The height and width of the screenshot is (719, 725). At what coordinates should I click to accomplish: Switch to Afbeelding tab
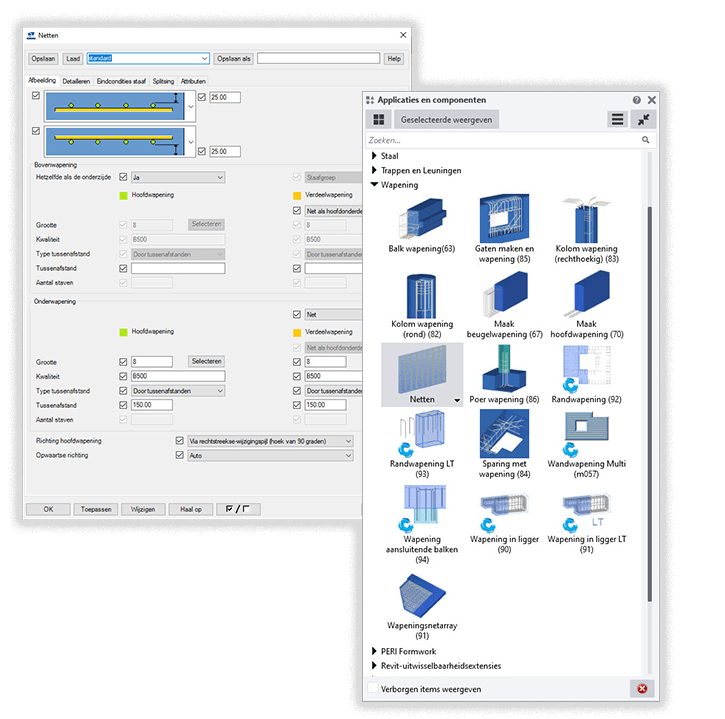42,80
